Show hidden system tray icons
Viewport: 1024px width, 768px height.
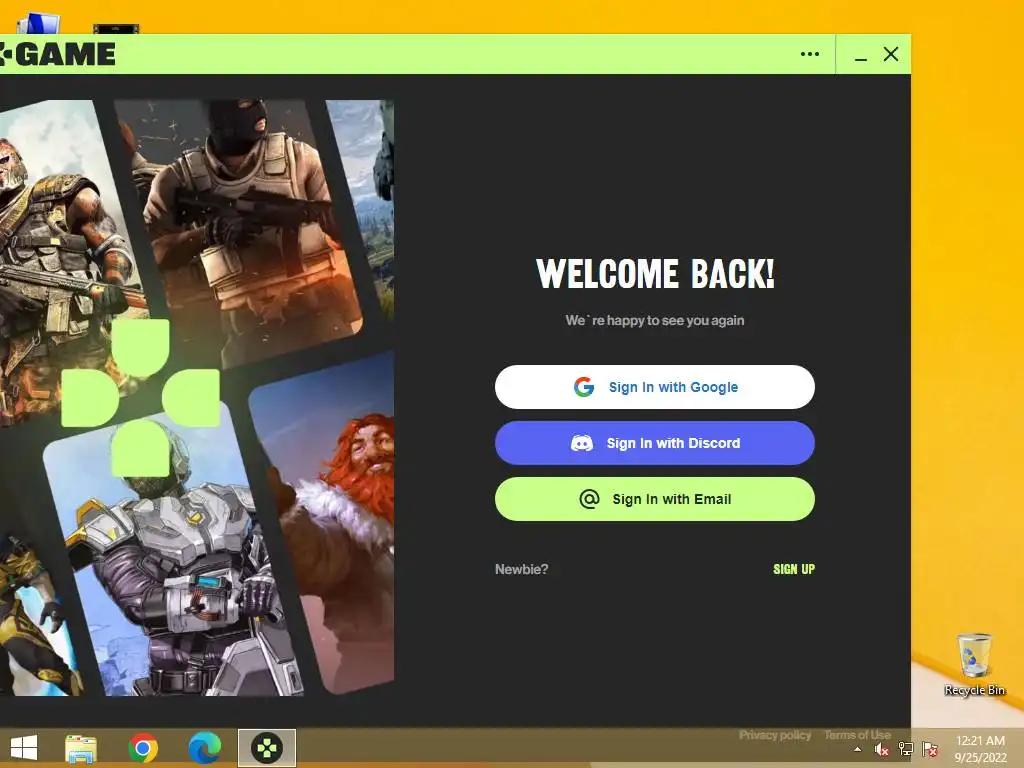tap(857, 750)
